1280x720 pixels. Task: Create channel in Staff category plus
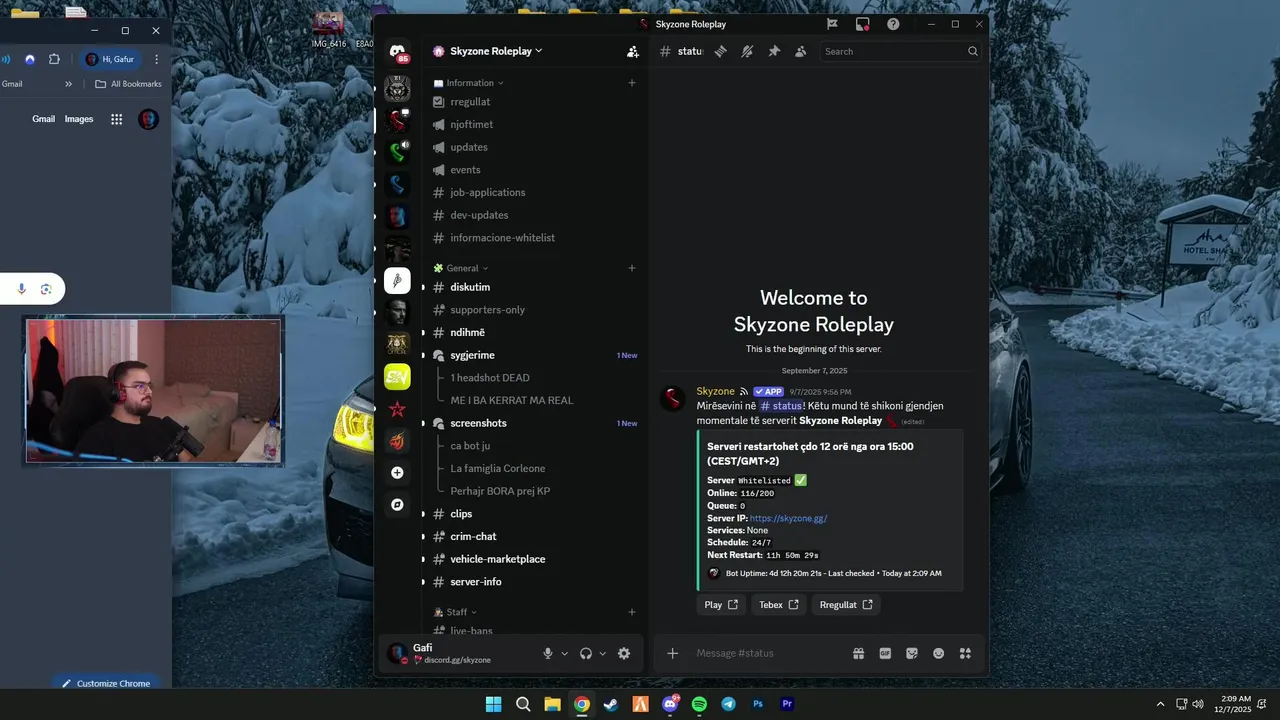tap(632, 612)
